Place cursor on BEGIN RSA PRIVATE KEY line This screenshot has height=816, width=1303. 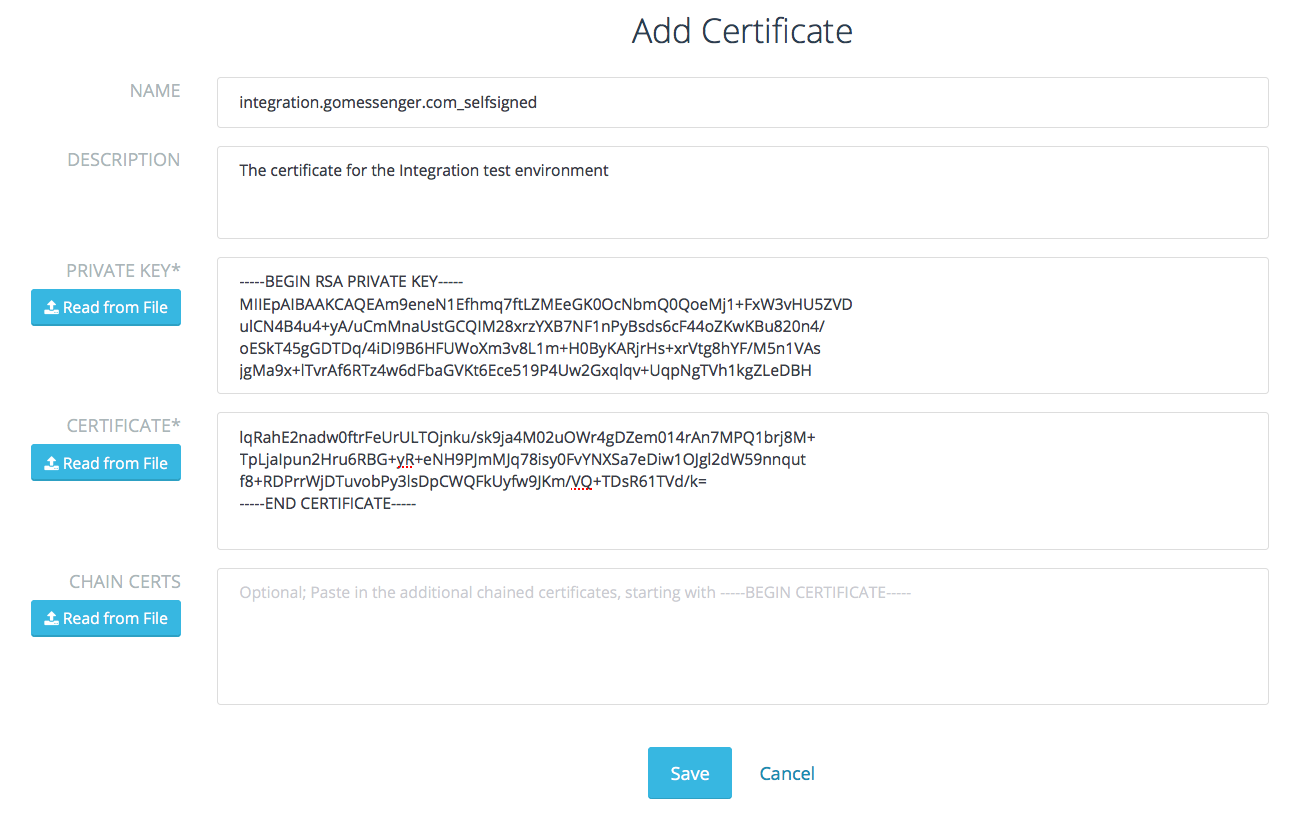pos(351,282)
